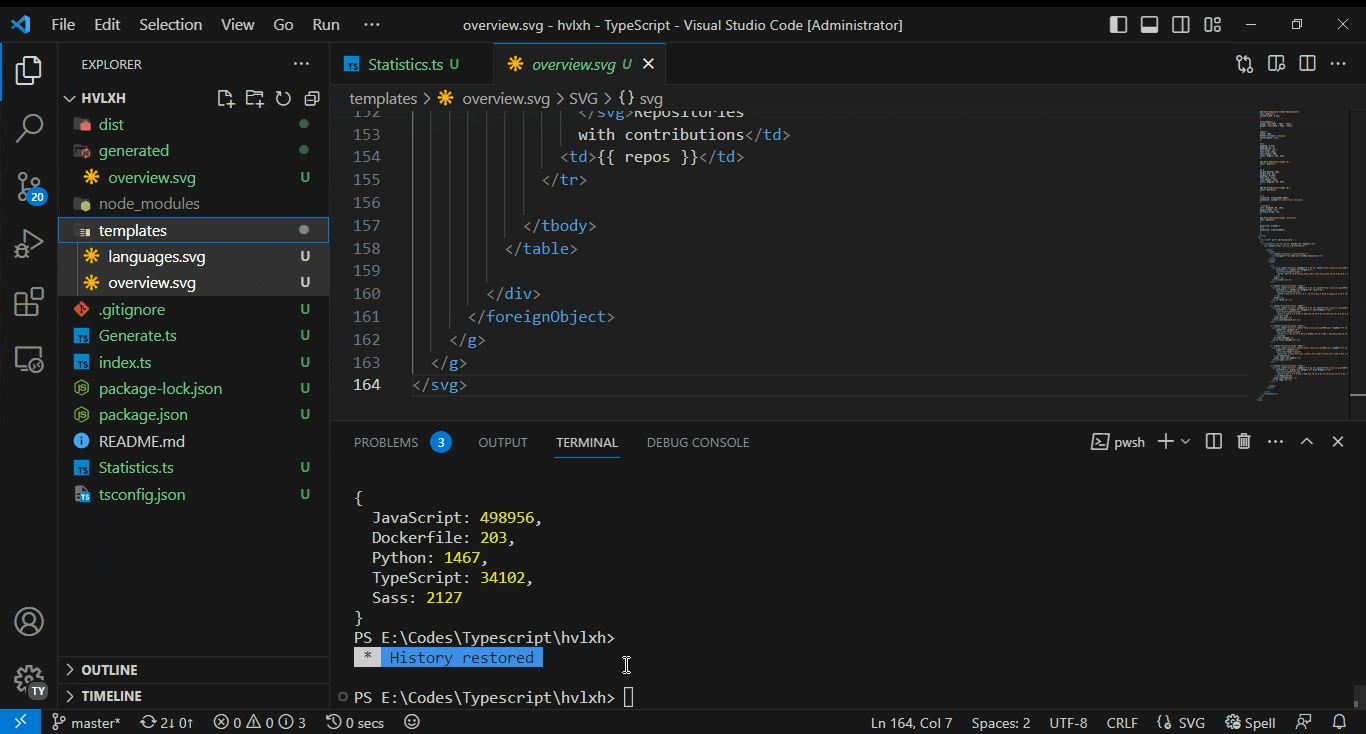Expand the OUTLINE section
Screen dimensions: 1366x734
click(x=193, y=670)
